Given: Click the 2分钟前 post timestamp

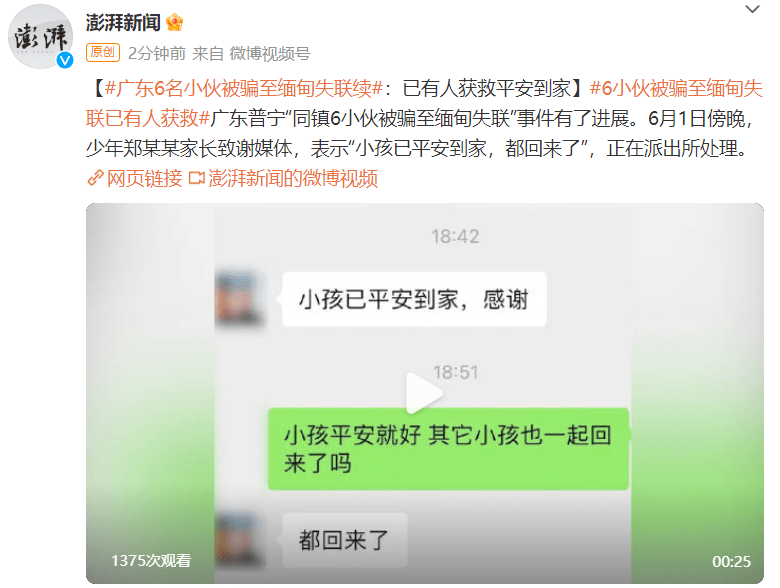Looking at the screenshot, I should [157, 53].
